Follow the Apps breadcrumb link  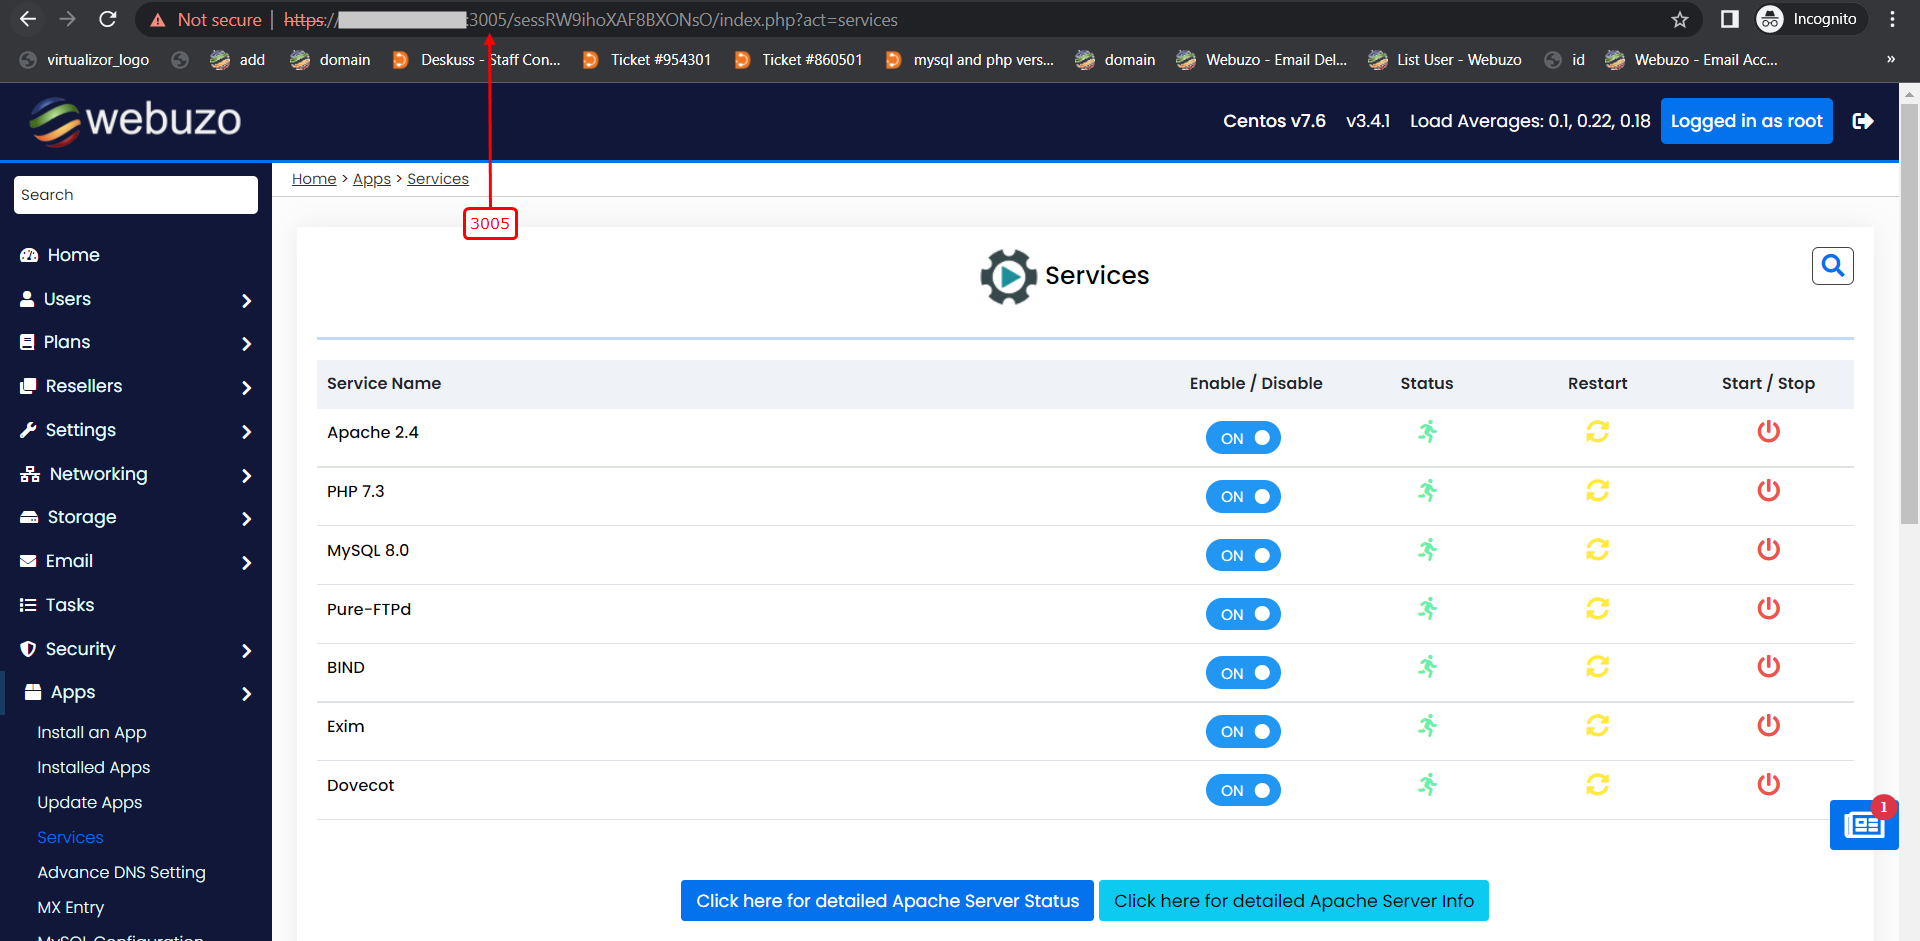click(x=371, y=179)
